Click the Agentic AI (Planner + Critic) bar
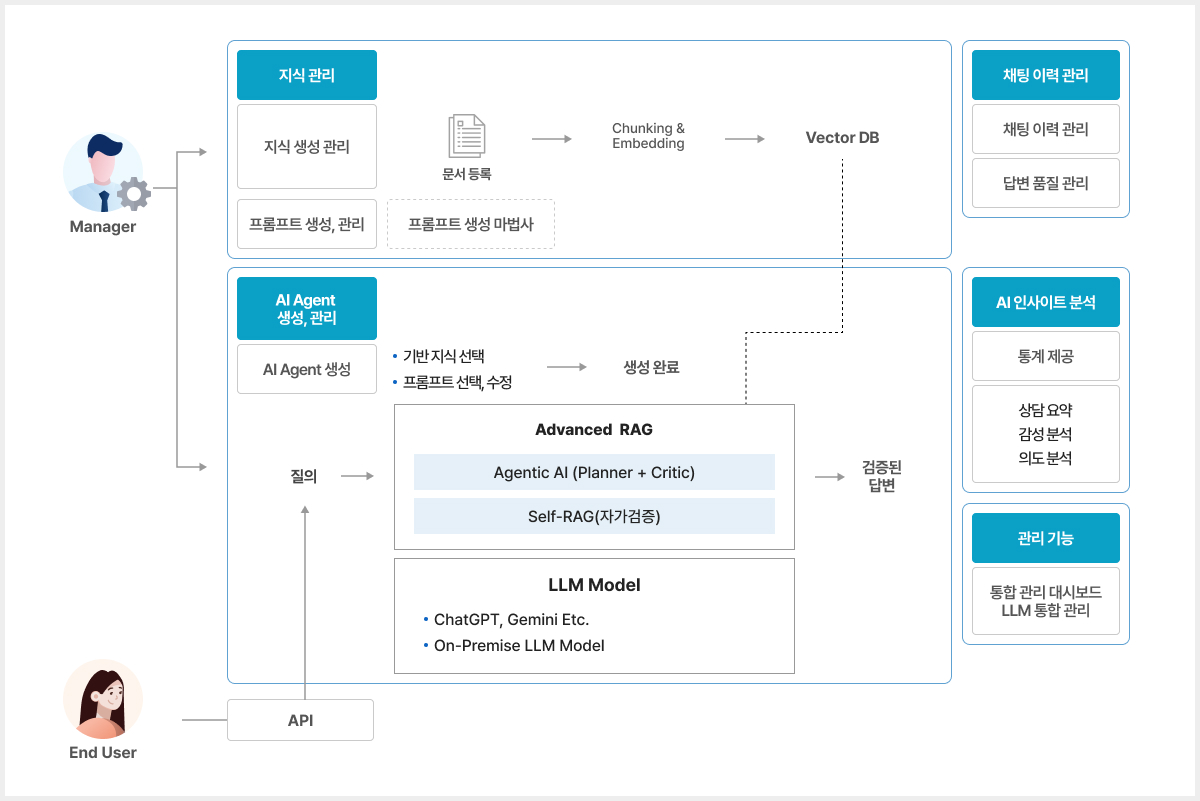Screen dimensions: 1200x801 (594, 472)
